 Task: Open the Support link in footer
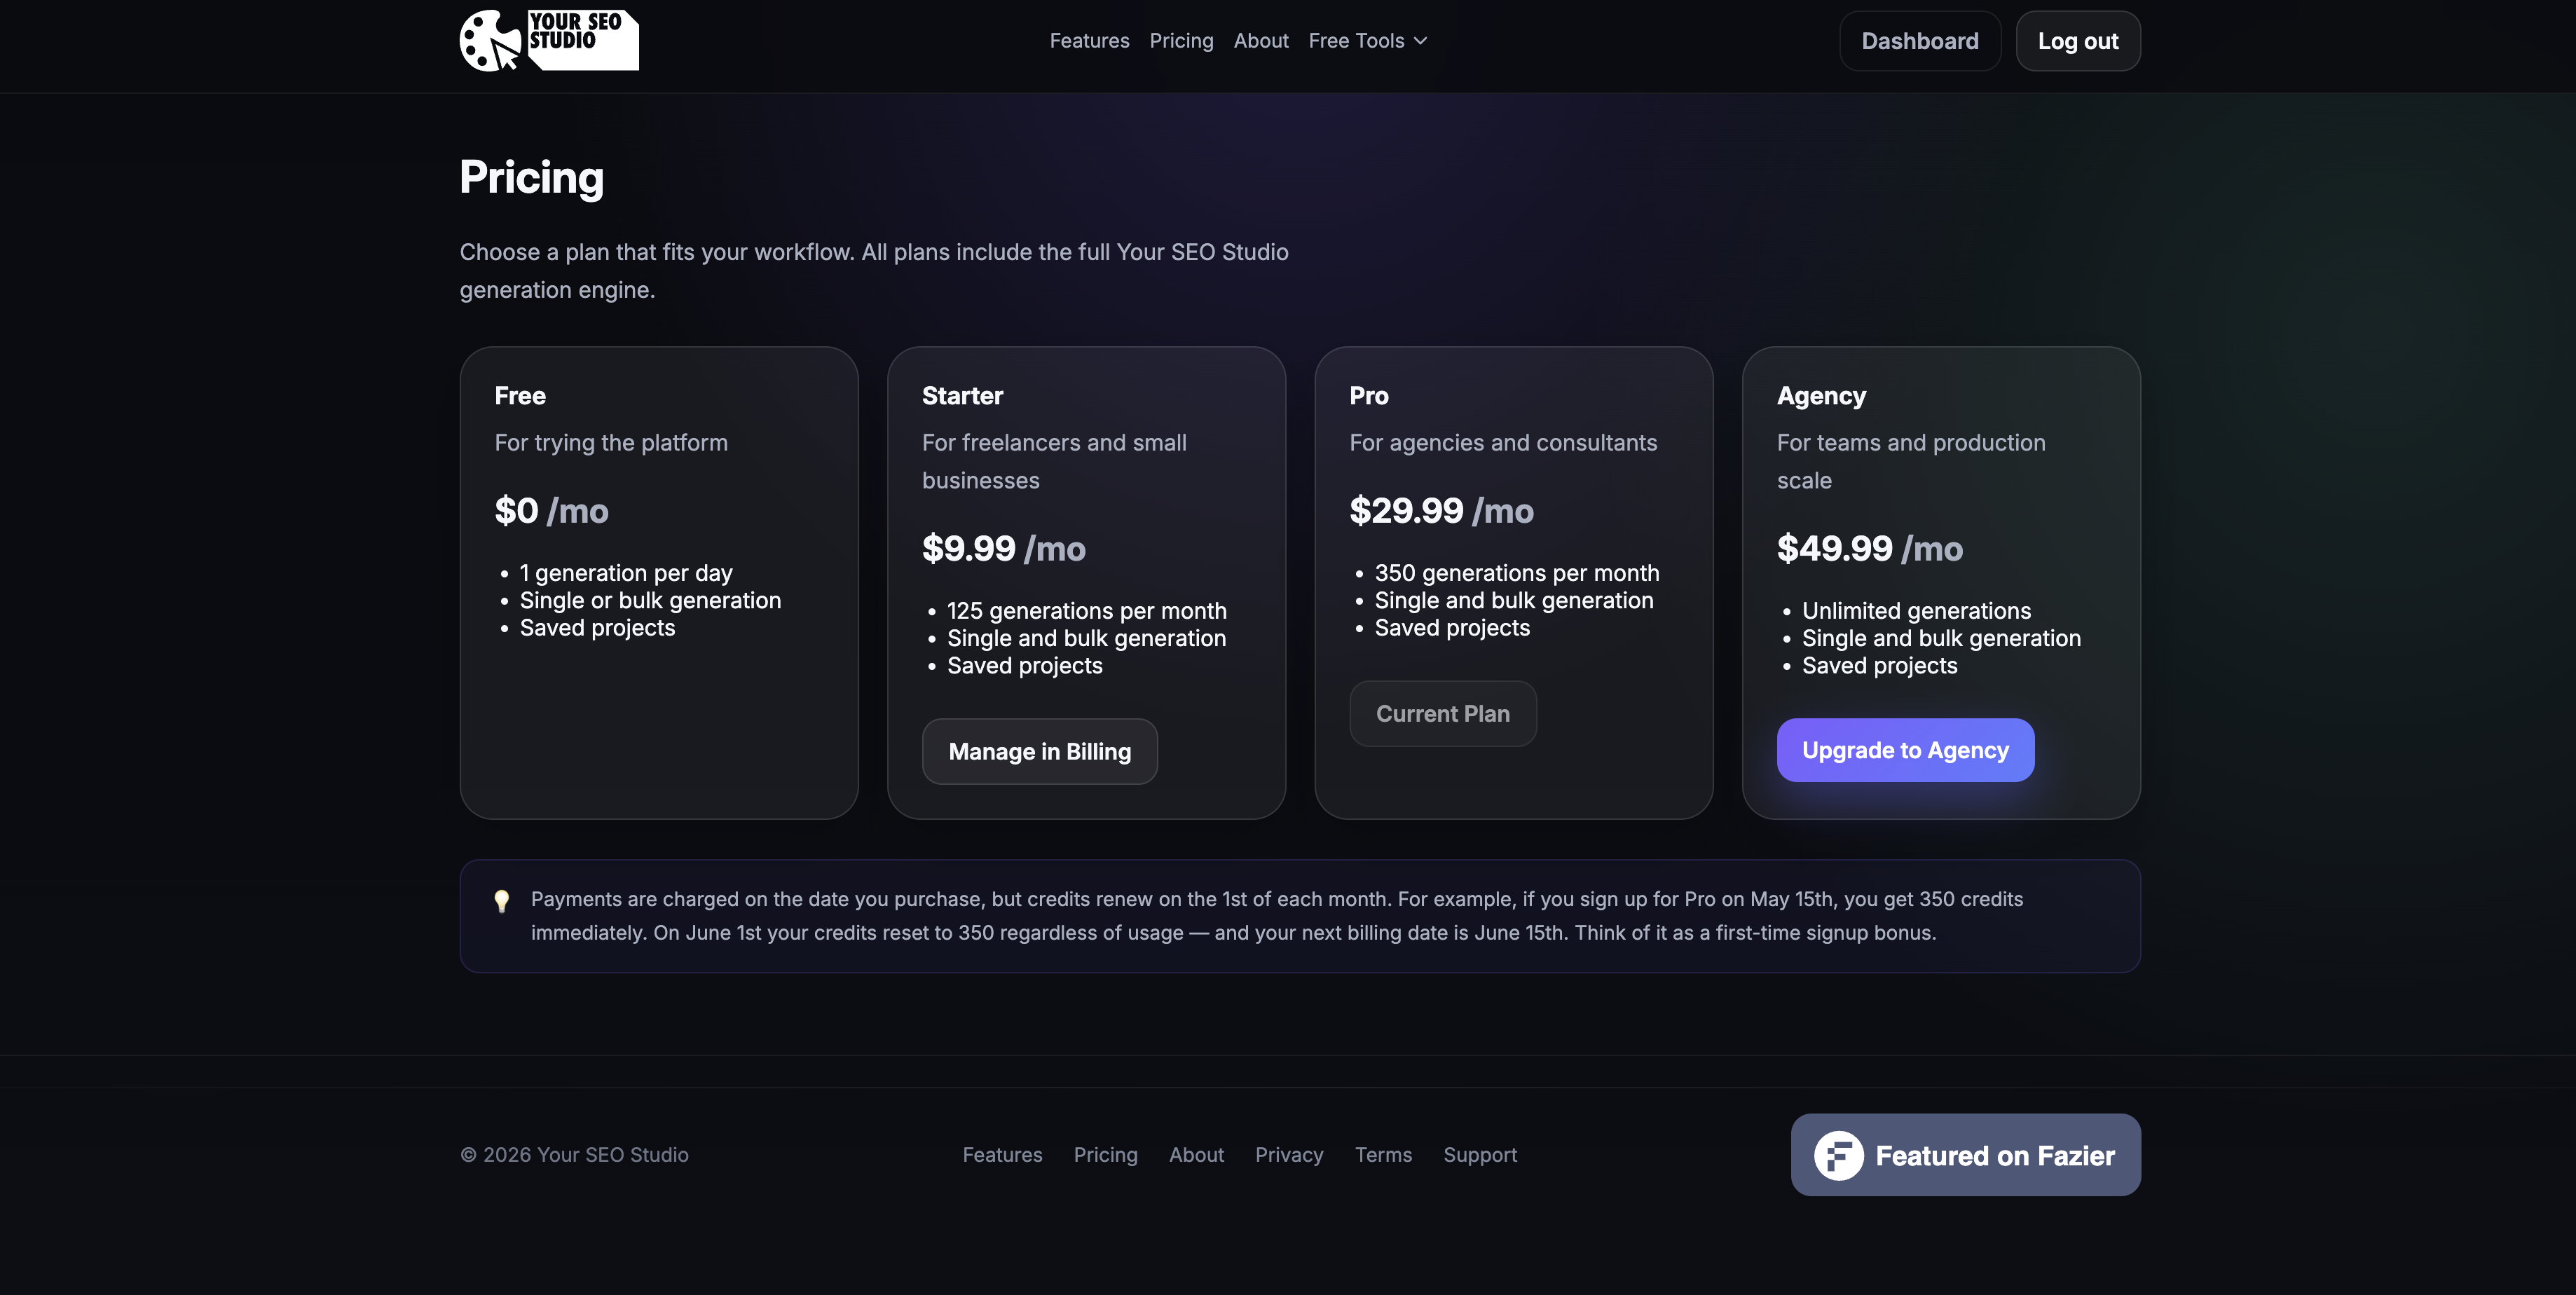[x=1479, y=1155]
